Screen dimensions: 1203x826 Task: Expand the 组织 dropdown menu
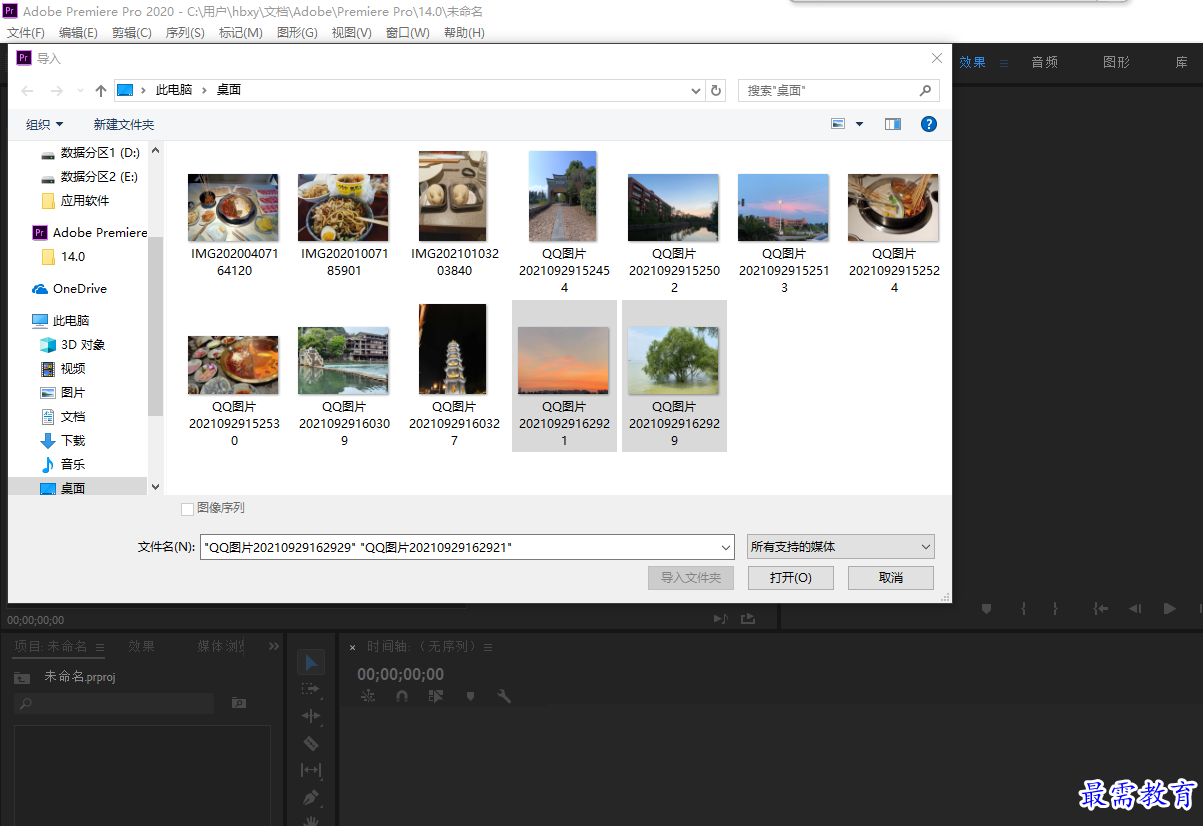point(44,125)
